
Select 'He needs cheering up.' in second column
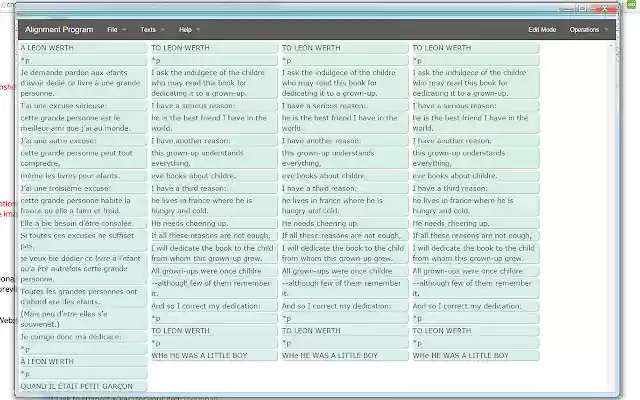coord(214,224)
